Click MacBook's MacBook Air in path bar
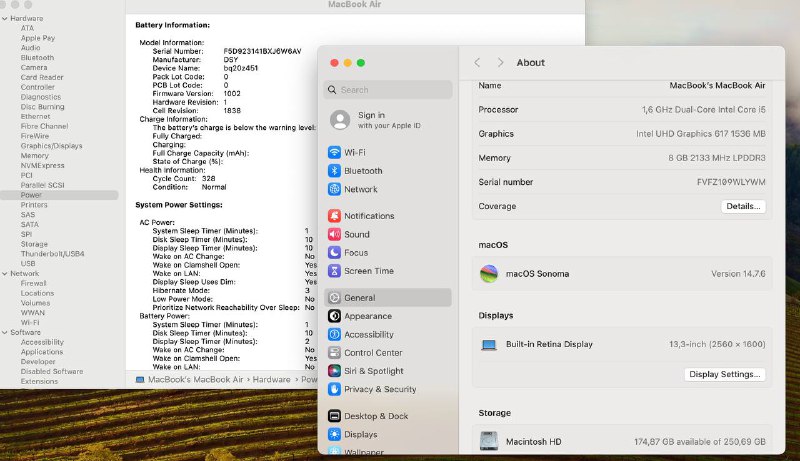The width and height of the screenshot is (800, 461). pyautogui.click(x=195, y=379)
